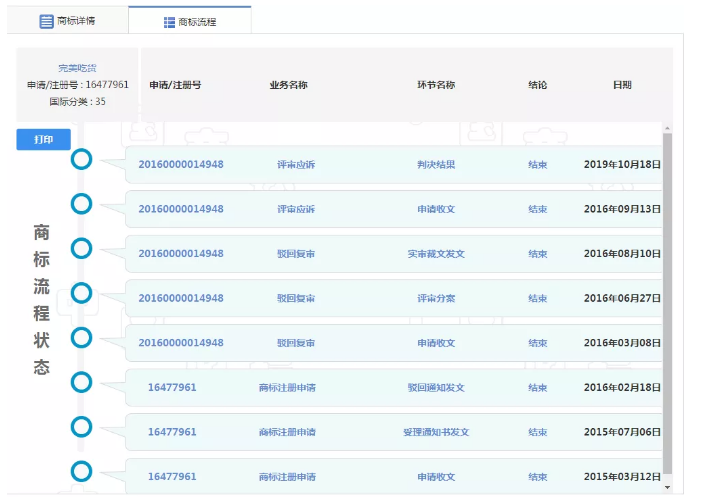
Task: Click 申请收文 in the 2016年03月08日 row
Action: [436, 343]
